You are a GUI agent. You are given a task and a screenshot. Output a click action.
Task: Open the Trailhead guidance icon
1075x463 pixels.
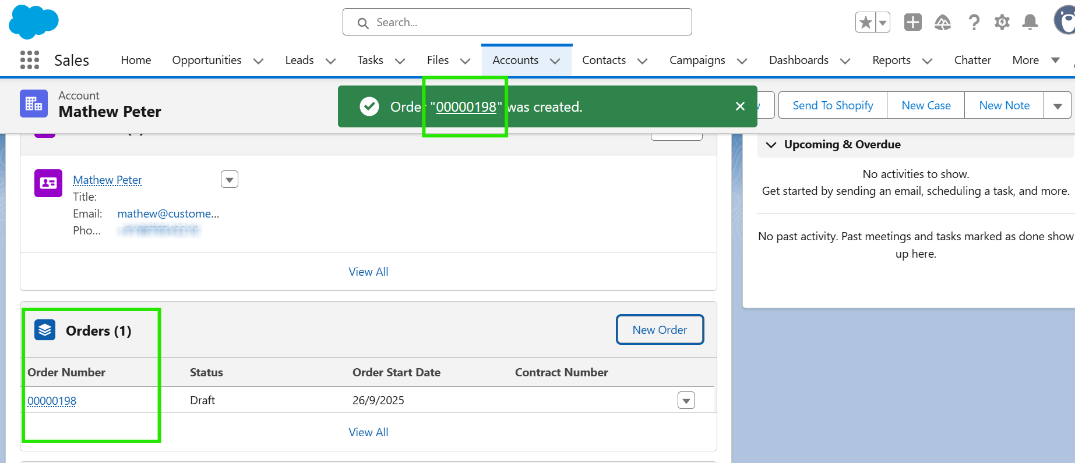(x=943, y=23)
